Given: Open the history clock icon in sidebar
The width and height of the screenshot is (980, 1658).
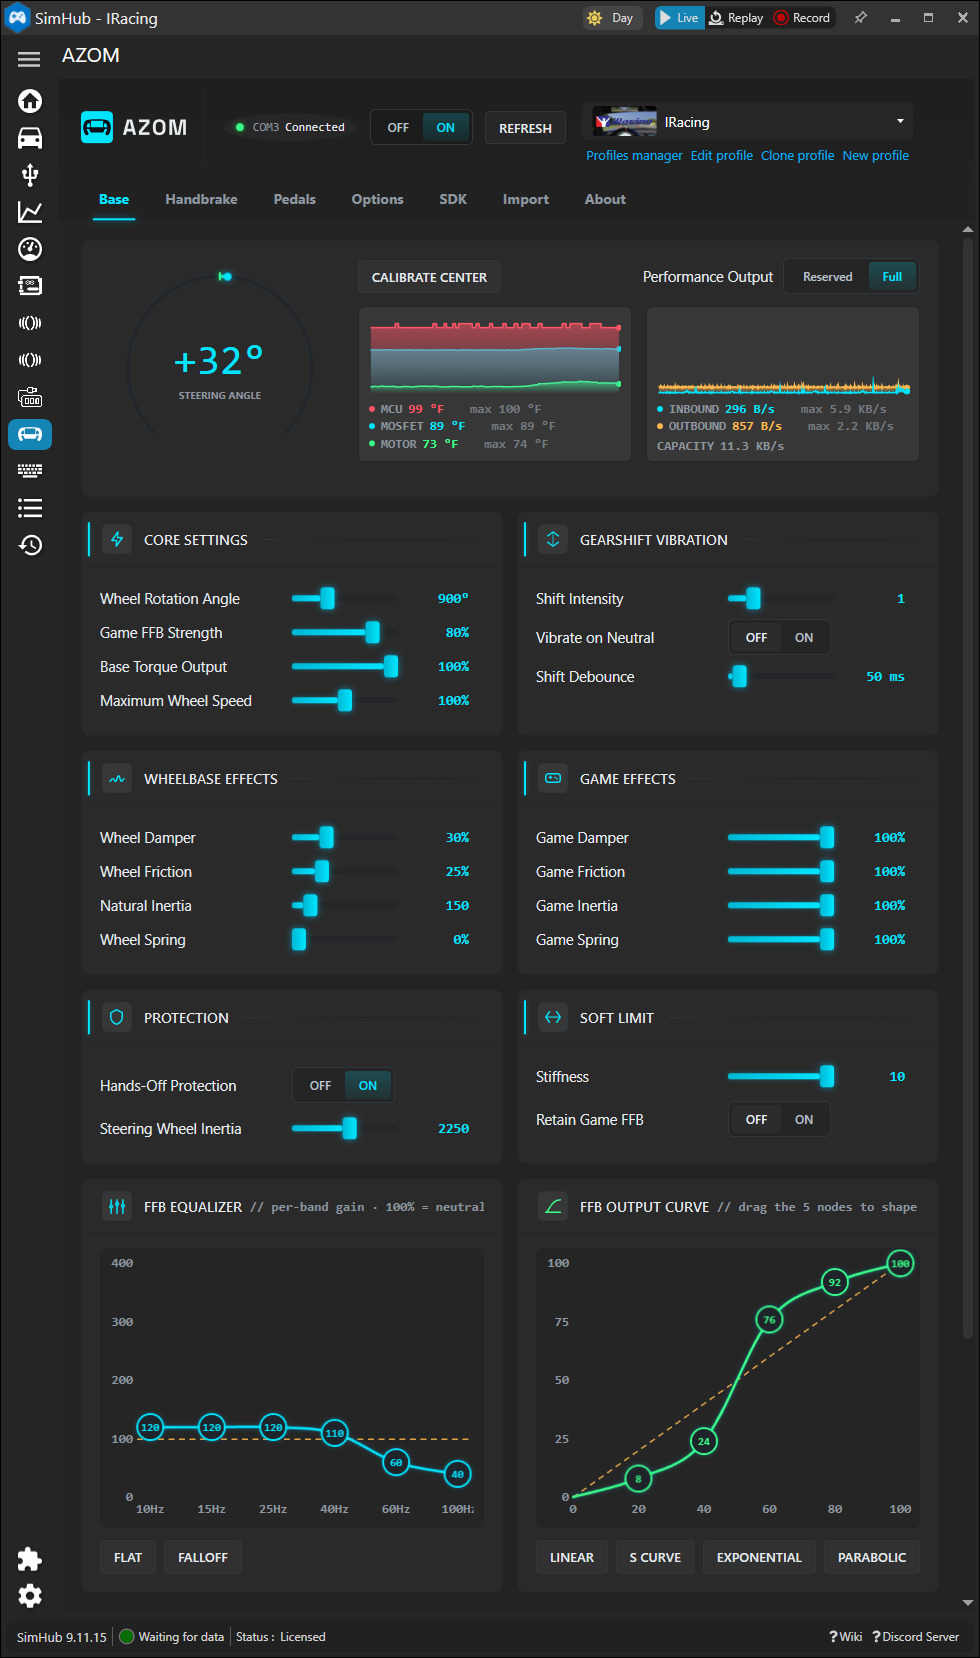Looking at the screenshot, I should pos(30,545).
